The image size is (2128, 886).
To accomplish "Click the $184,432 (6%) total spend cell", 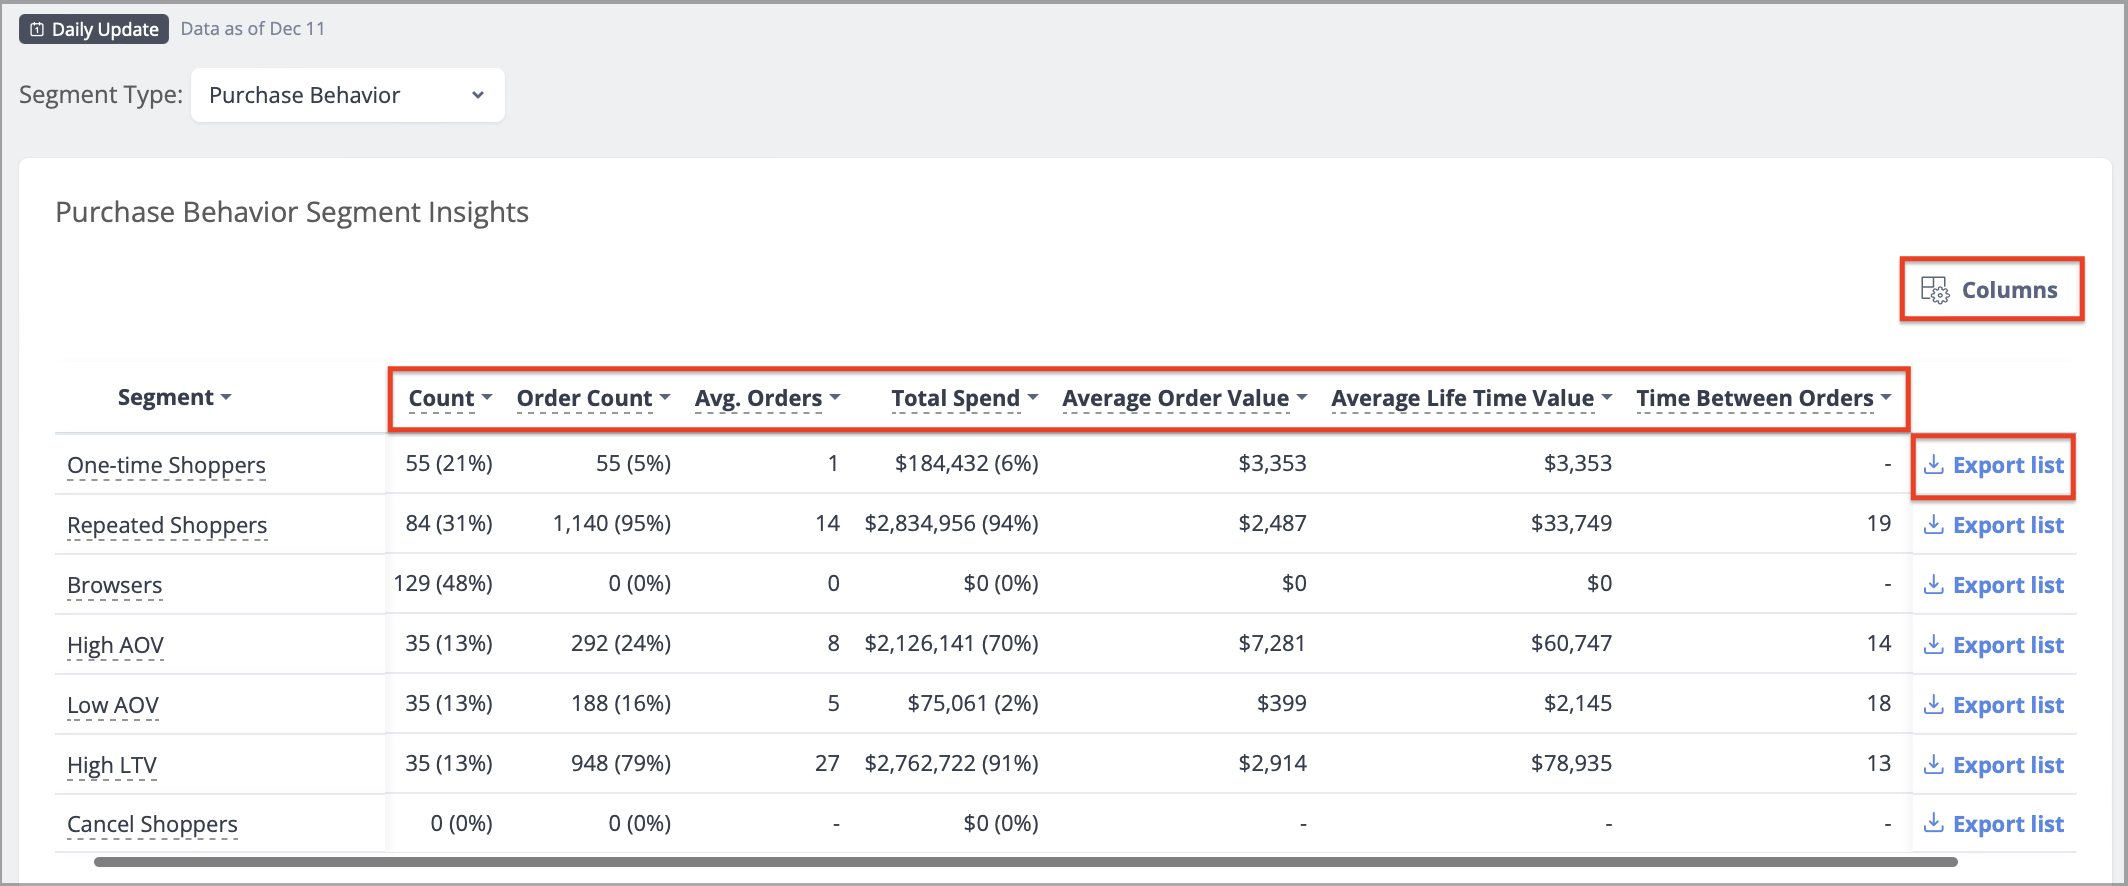I will coord(967,463).
